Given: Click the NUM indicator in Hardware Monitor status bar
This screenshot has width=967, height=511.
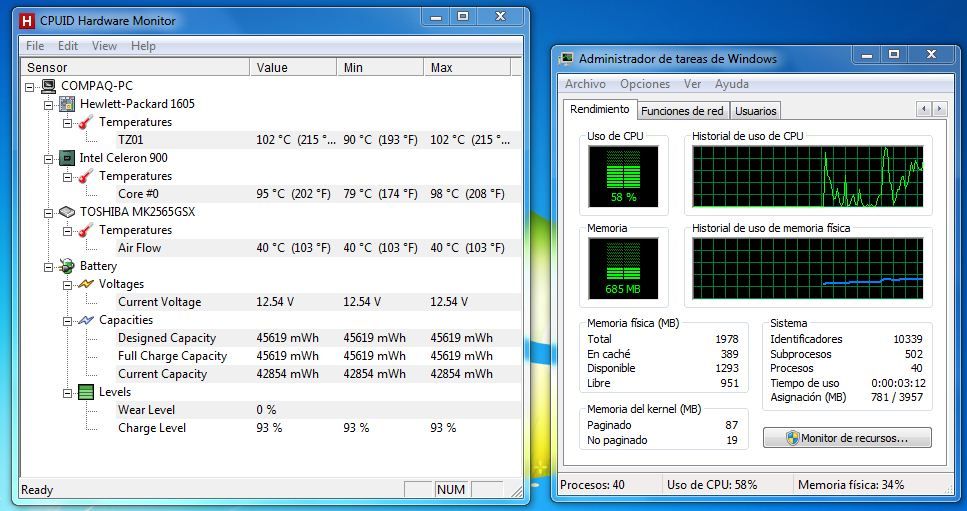Looking at the screenshot, I should tap(451, 490).
